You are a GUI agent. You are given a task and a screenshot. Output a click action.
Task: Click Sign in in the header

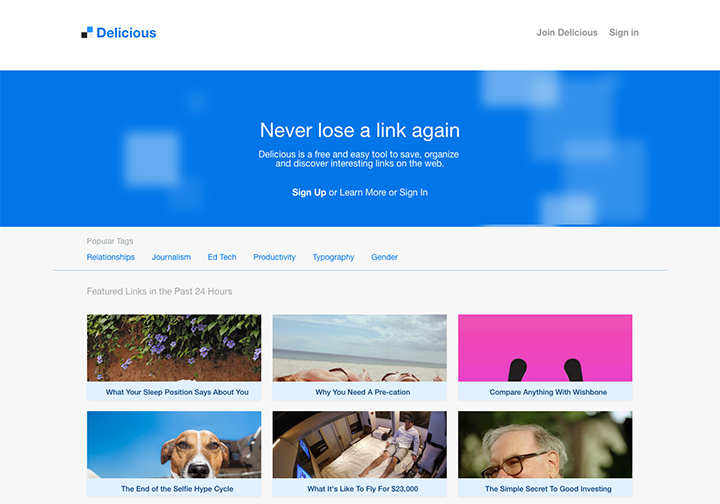pyautogui.click(x=624, y=33)
